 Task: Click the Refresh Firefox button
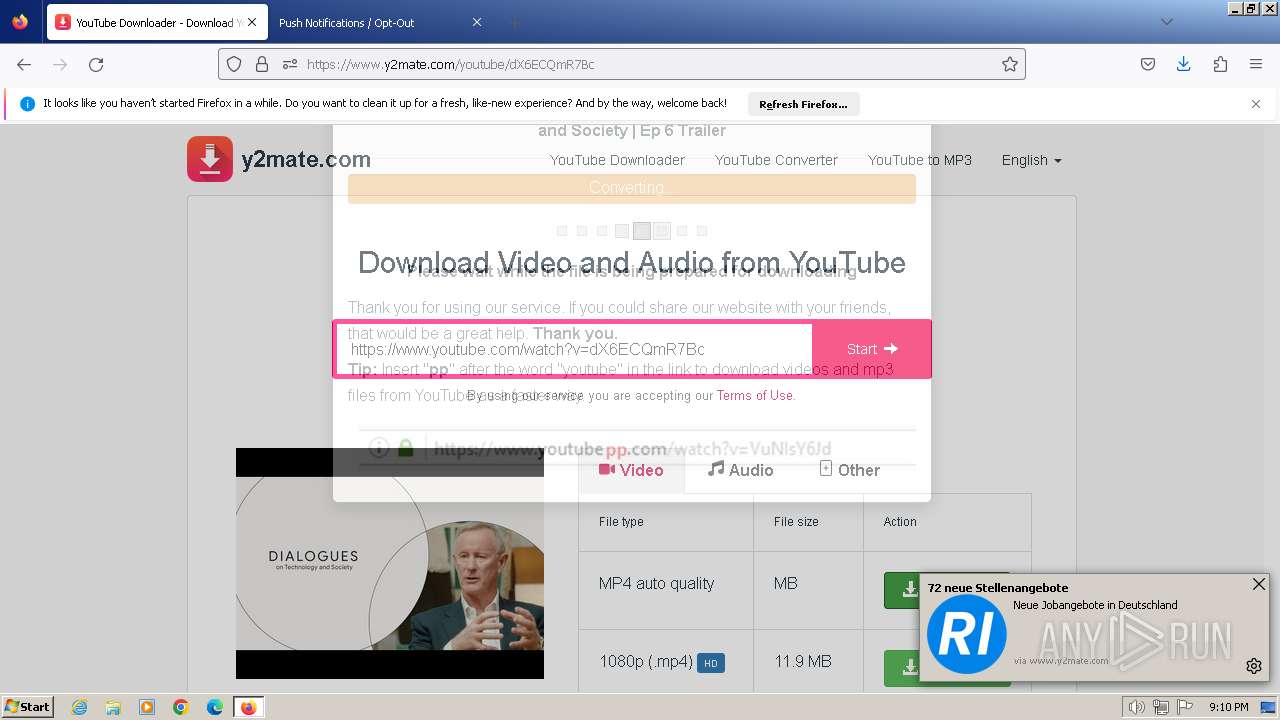[803, 104]
